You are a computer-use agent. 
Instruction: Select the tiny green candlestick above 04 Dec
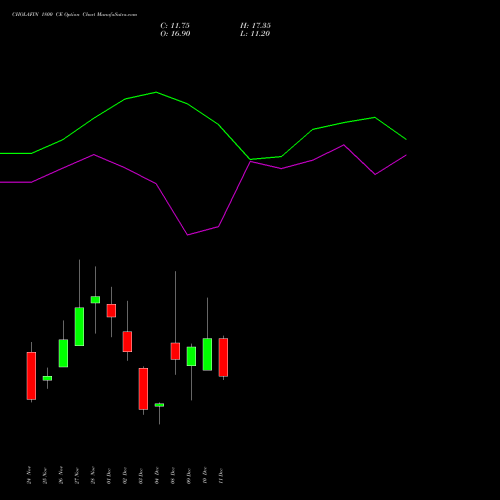[159, 405]
